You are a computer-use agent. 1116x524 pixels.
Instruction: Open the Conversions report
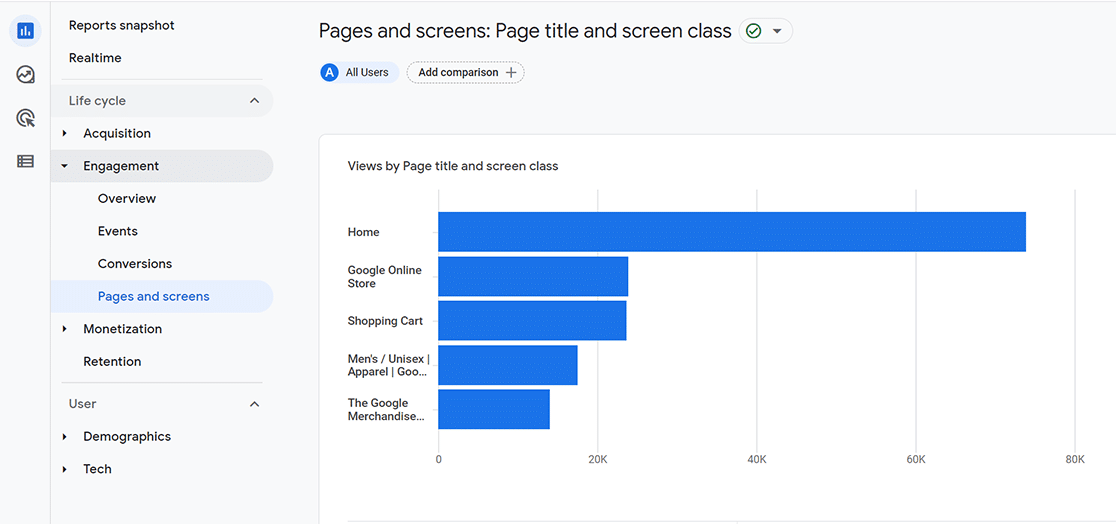[x=135, y=264]
